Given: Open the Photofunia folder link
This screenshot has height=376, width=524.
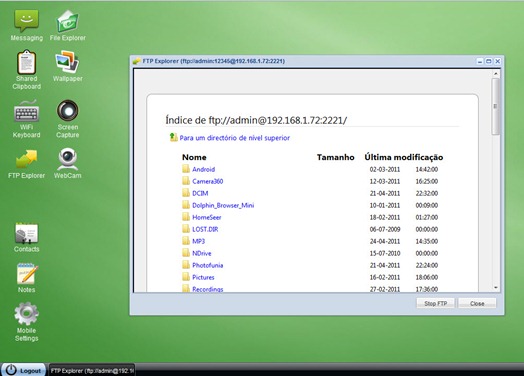Looking at the screenshot, I should (208, 265).
